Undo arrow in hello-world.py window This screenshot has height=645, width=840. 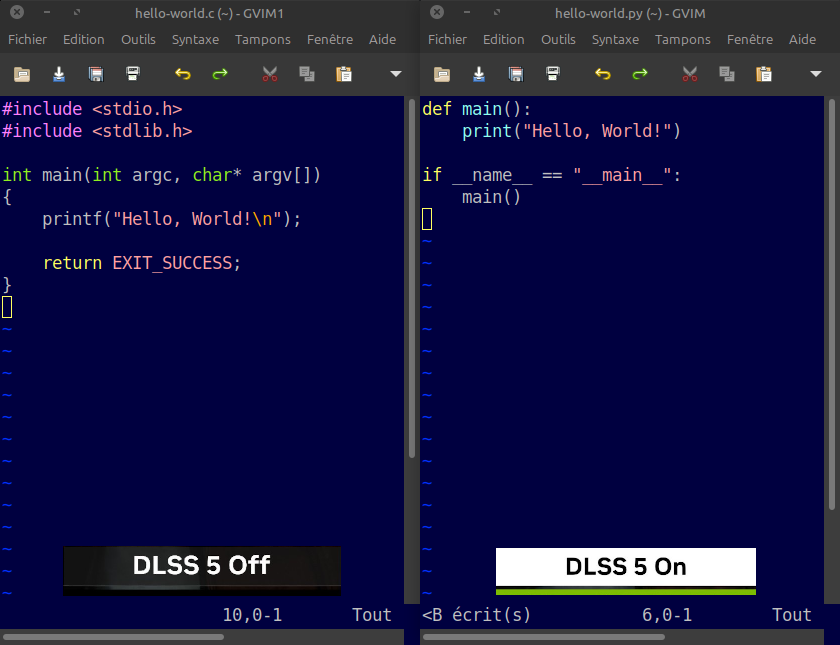603,74
